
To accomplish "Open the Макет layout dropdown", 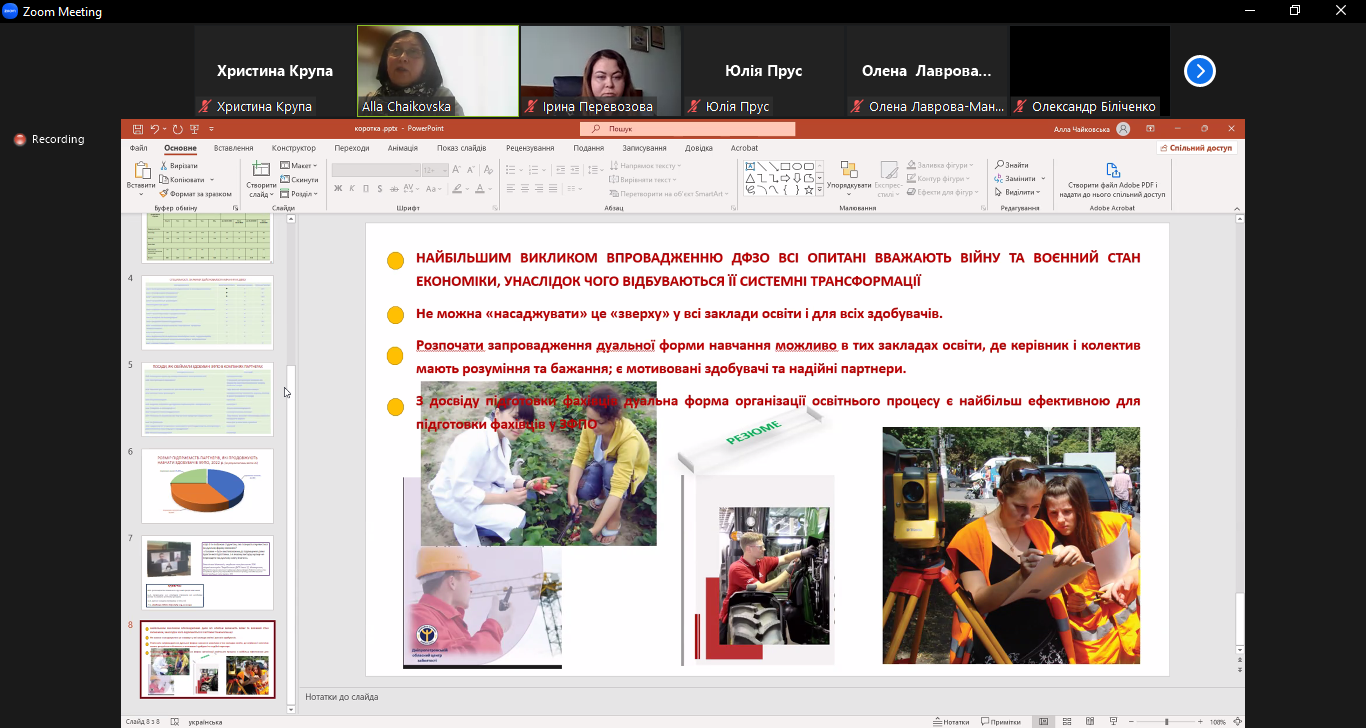I will tap(298, 166).
